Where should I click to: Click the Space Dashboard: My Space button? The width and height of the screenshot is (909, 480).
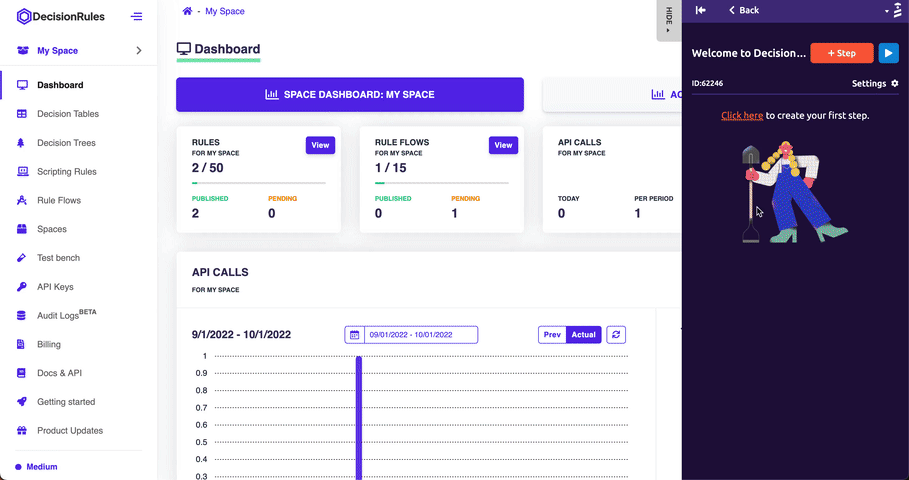tap(350, 94)
